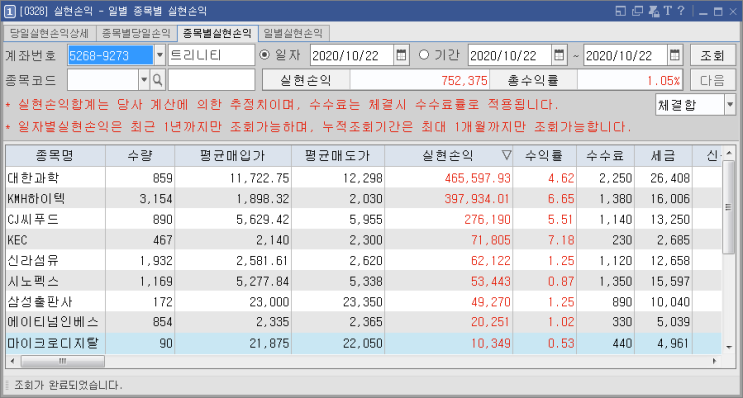Select the 일자 radio button
This screenshot has width=743, height=398.
264,55
